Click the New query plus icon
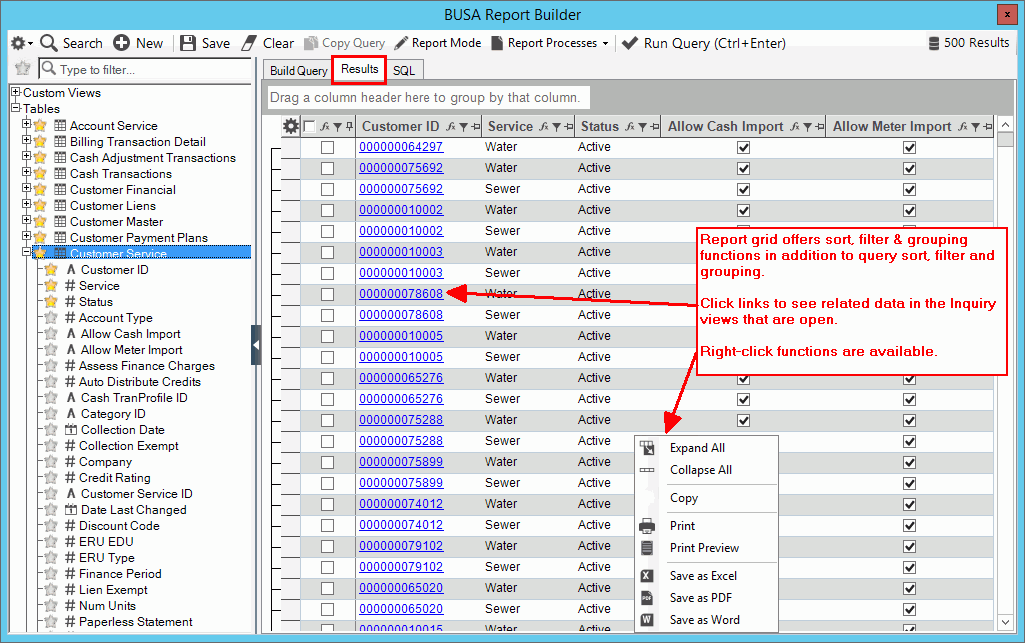 tap(121, 43)
